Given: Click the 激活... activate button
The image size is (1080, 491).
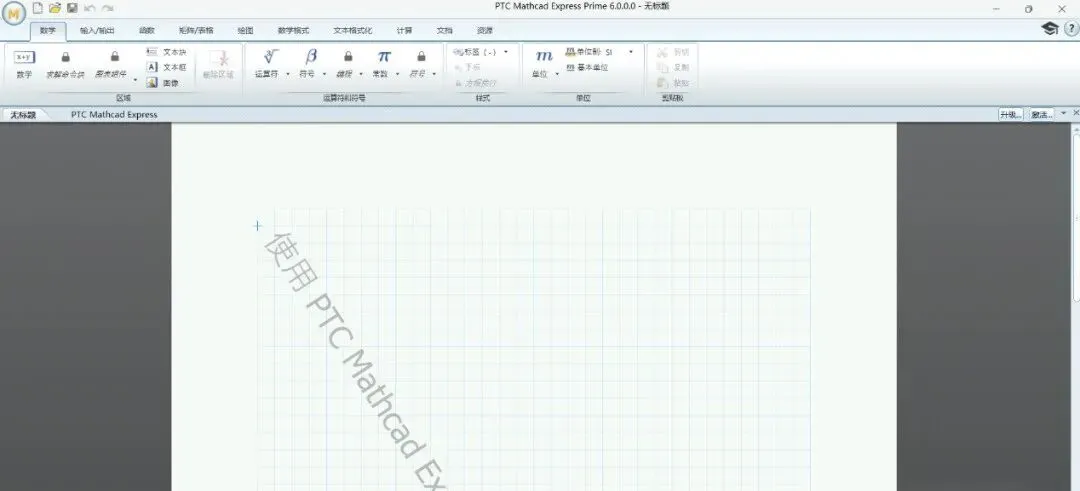Looking at the screenshot, I should point(1041,114).
